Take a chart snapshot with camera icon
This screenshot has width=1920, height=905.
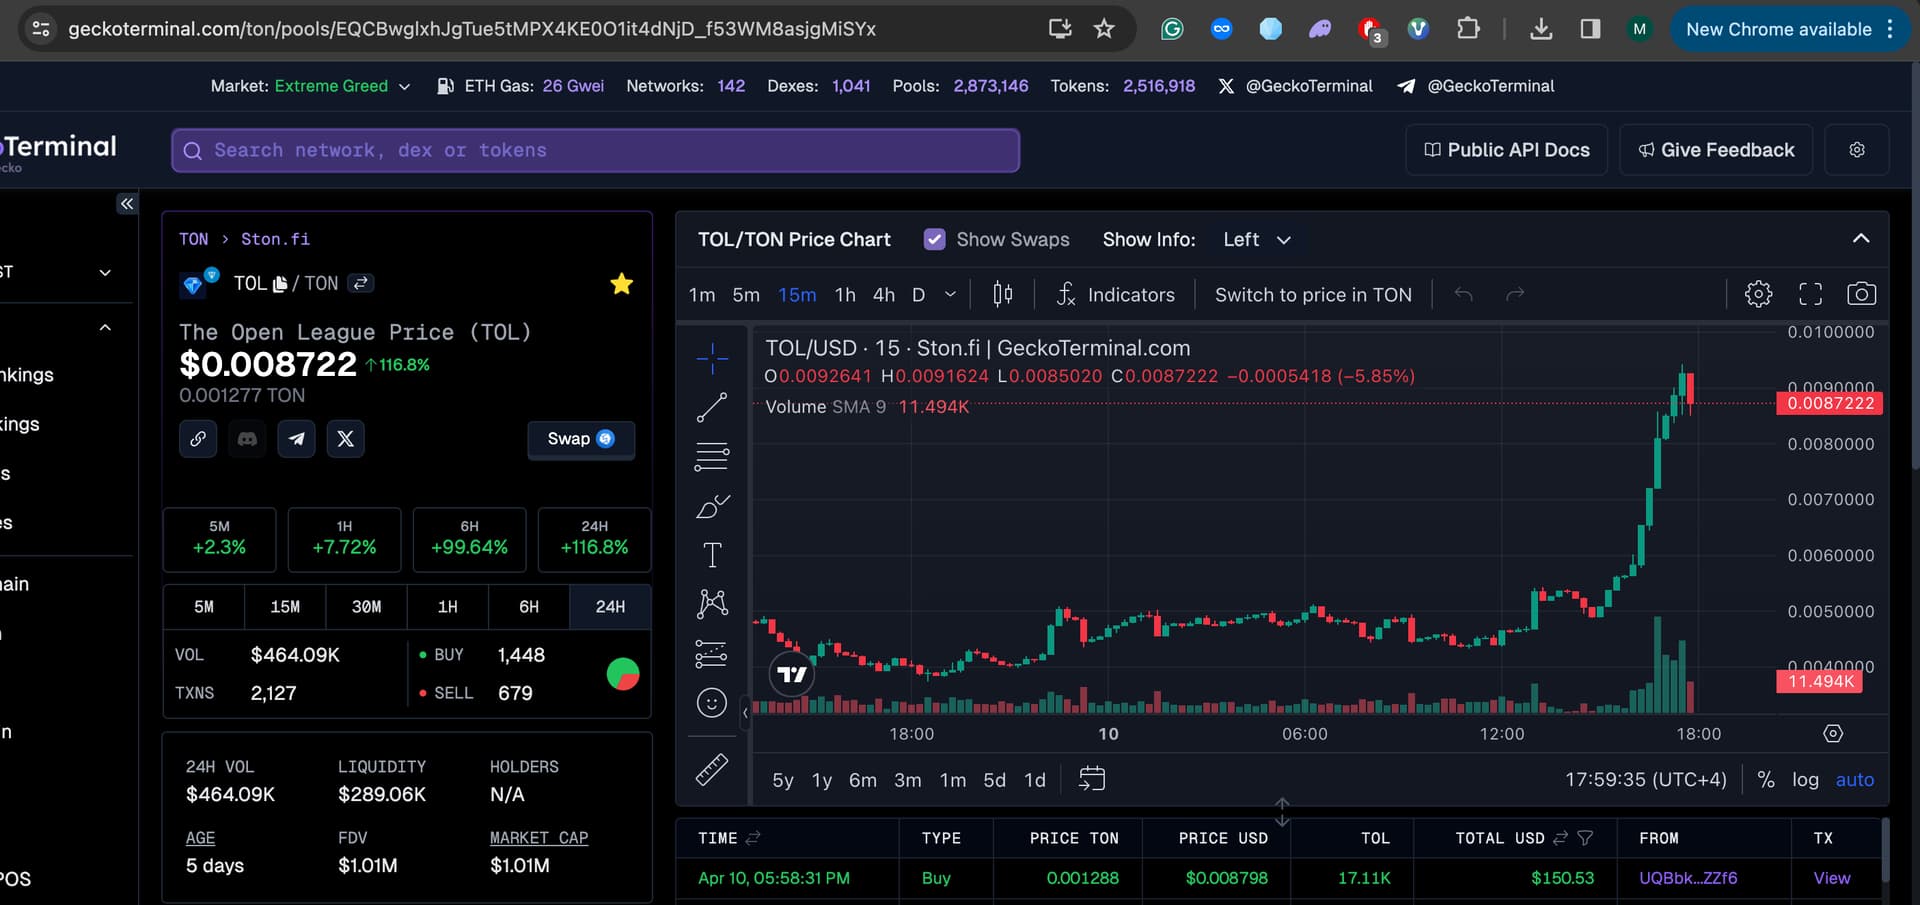point(1861,294)
